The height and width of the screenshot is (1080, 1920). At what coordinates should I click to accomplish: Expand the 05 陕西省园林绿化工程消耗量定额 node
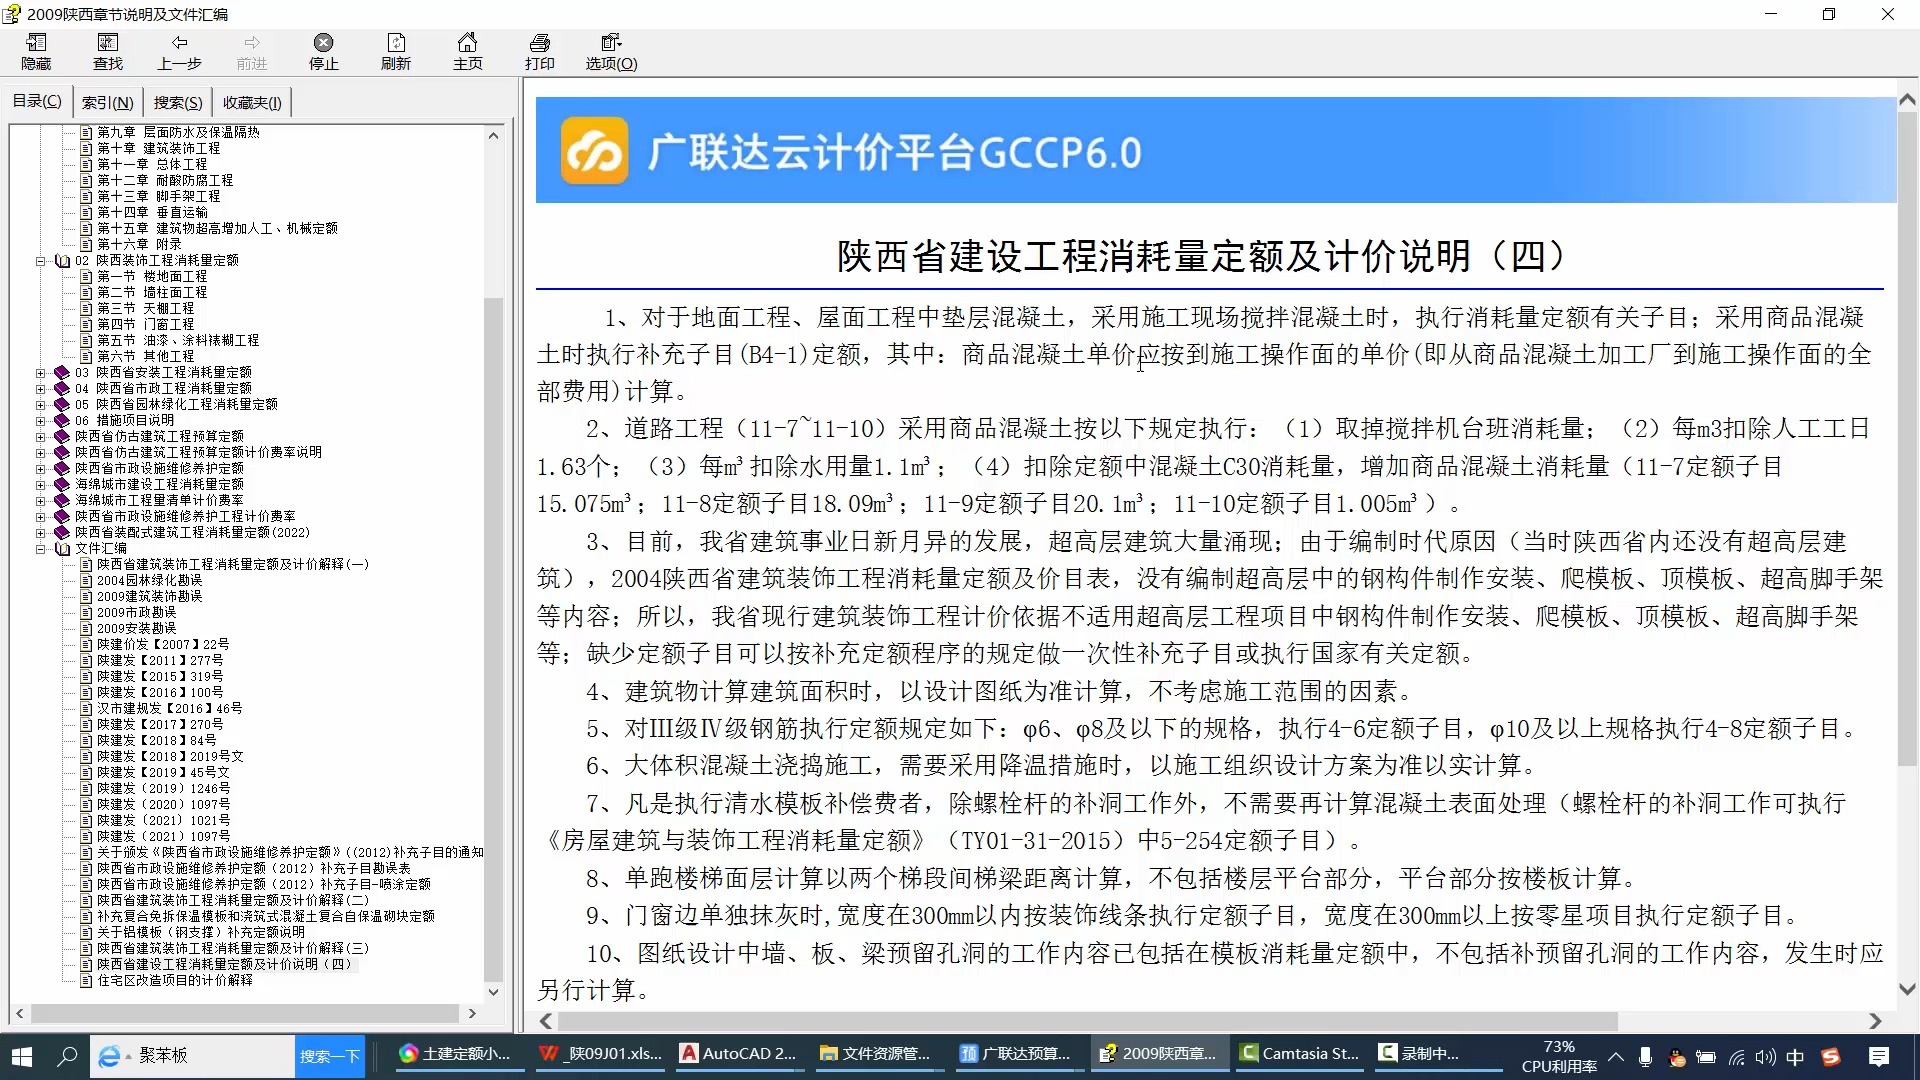(x=41, y=405)
